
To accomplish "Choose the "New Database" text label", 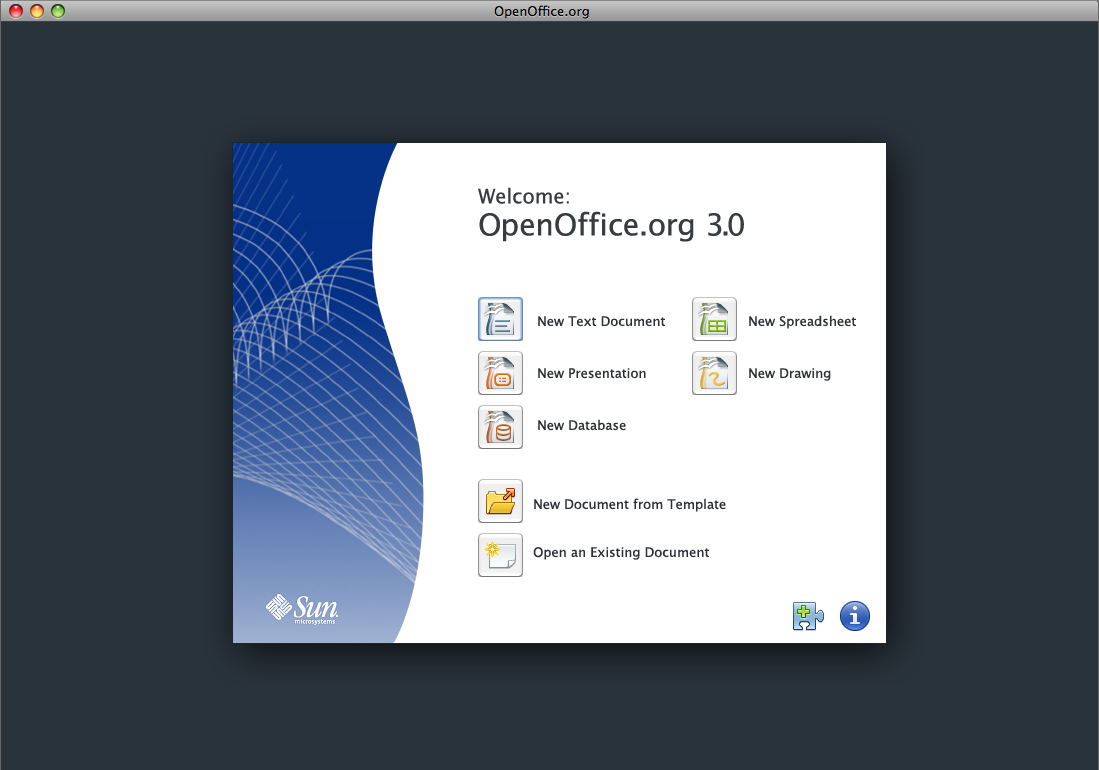I will pyautogui.click(x=581, y=425).
